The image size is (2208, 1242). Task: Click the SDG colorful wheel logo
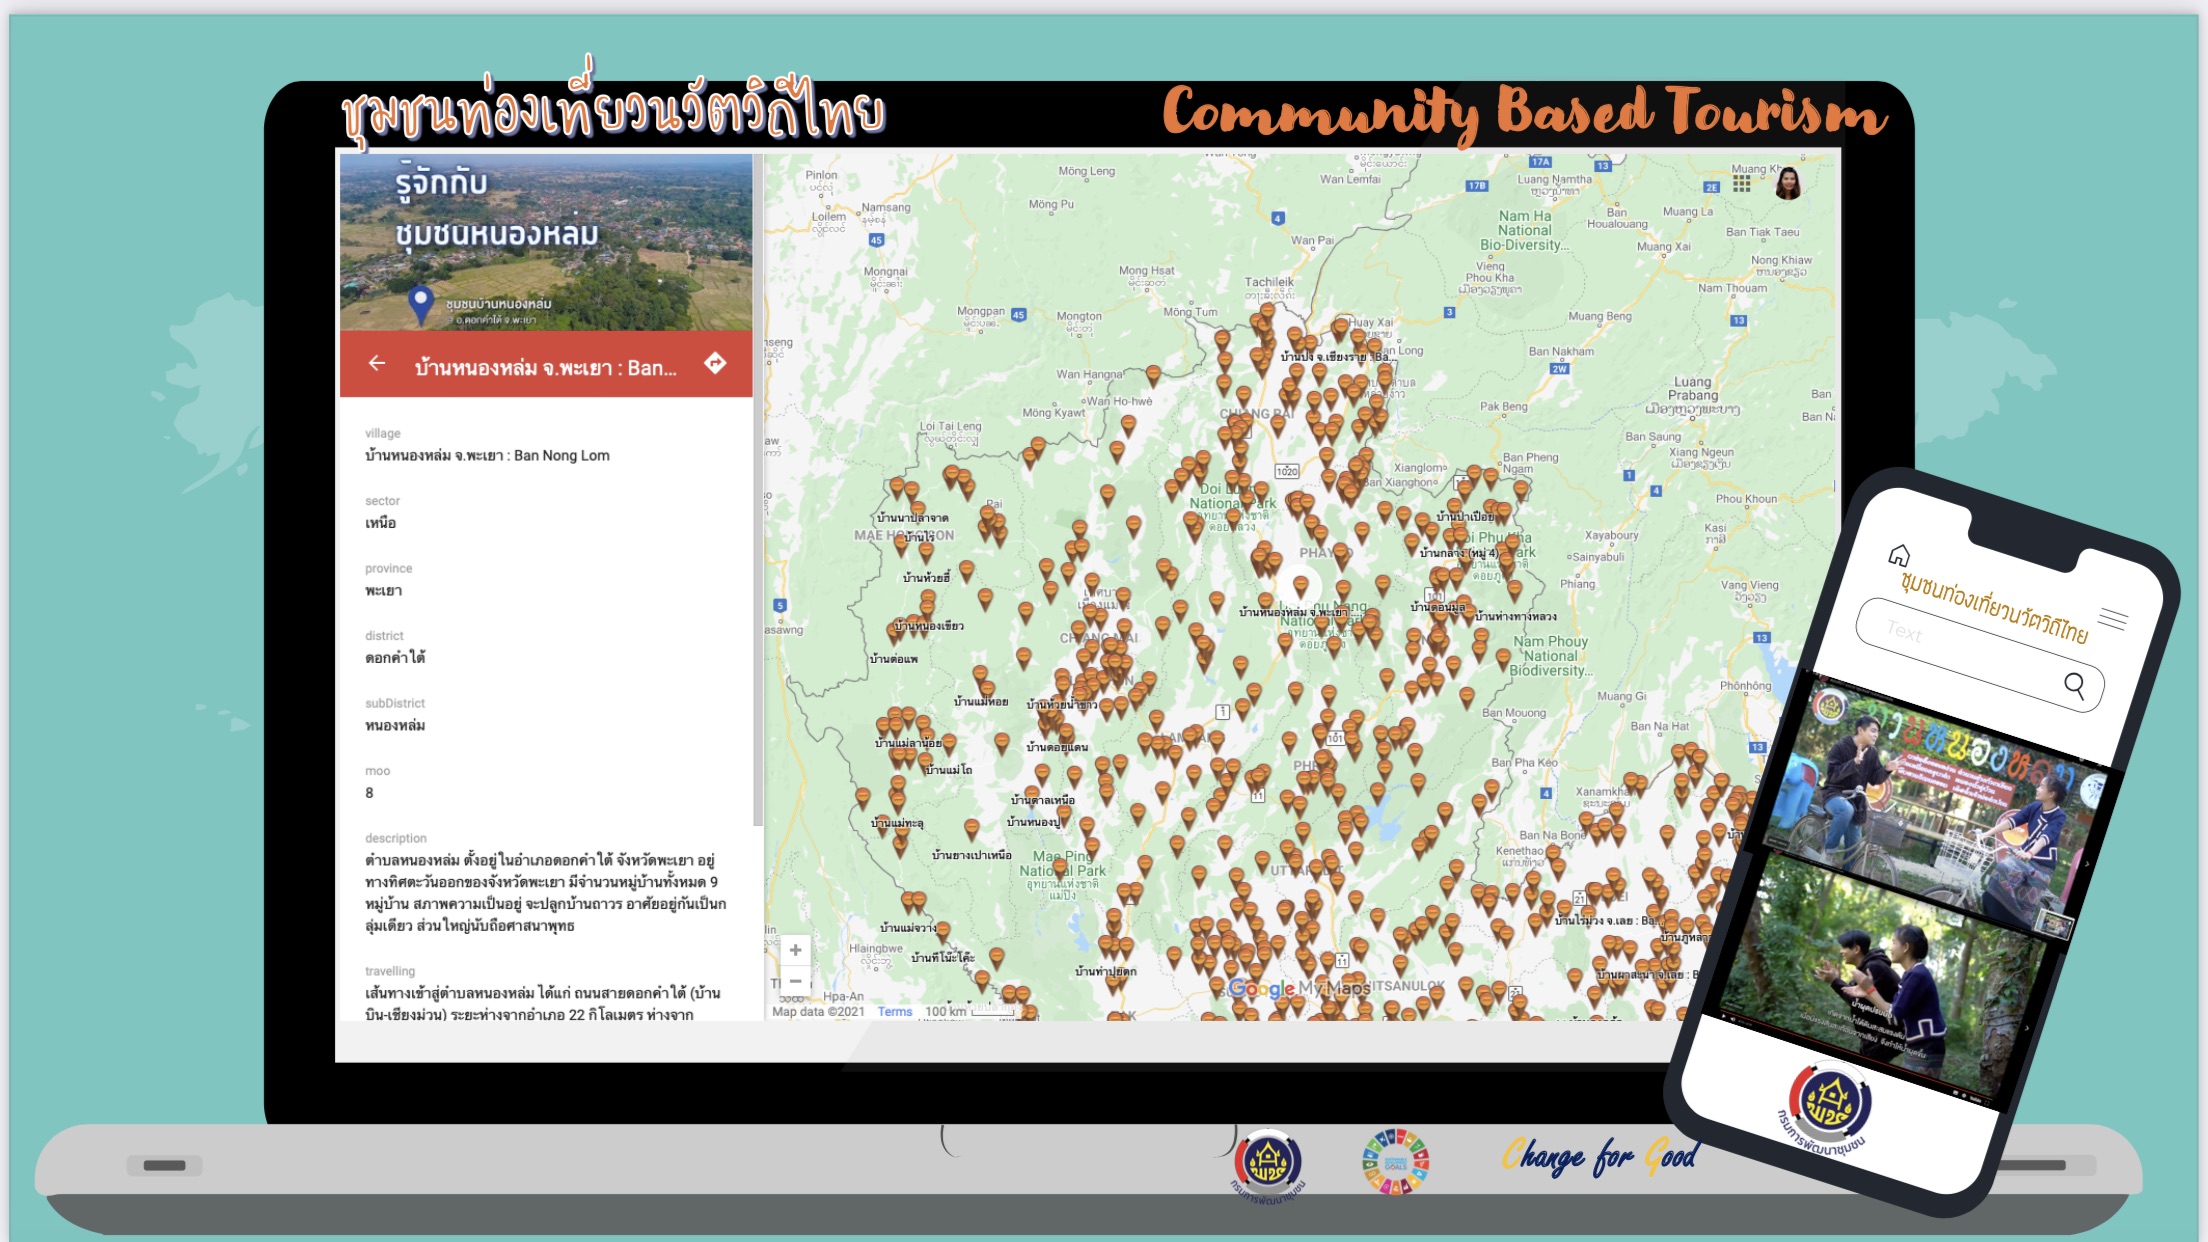pos(1395,1162)
